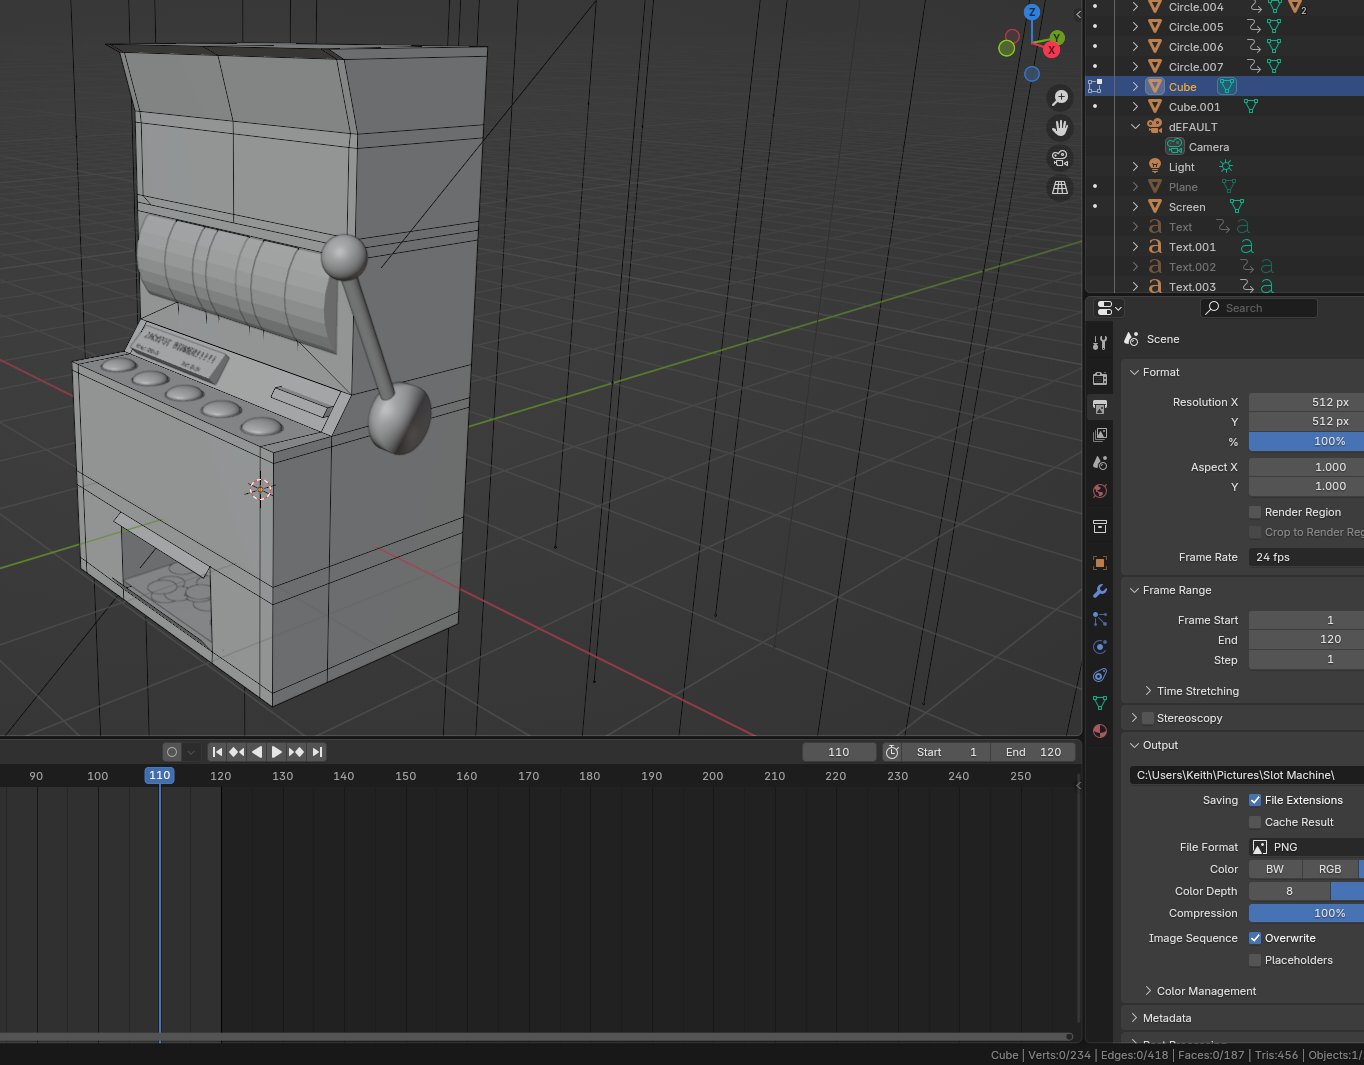Image resolution: width=1364 pixels, height=1065 pixels.
Task: Play the animation forward
Action: (x=277, y=752)
